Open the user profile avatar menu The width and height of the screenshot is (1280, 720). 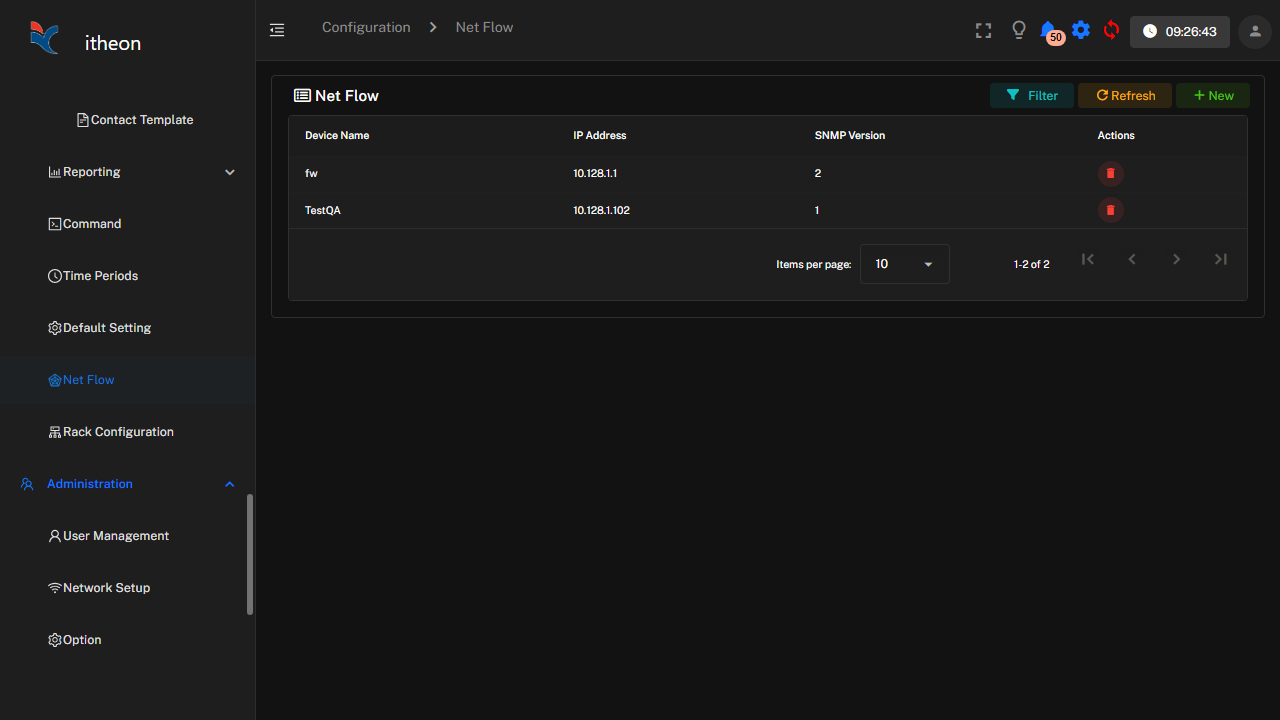pos(1255,31)
